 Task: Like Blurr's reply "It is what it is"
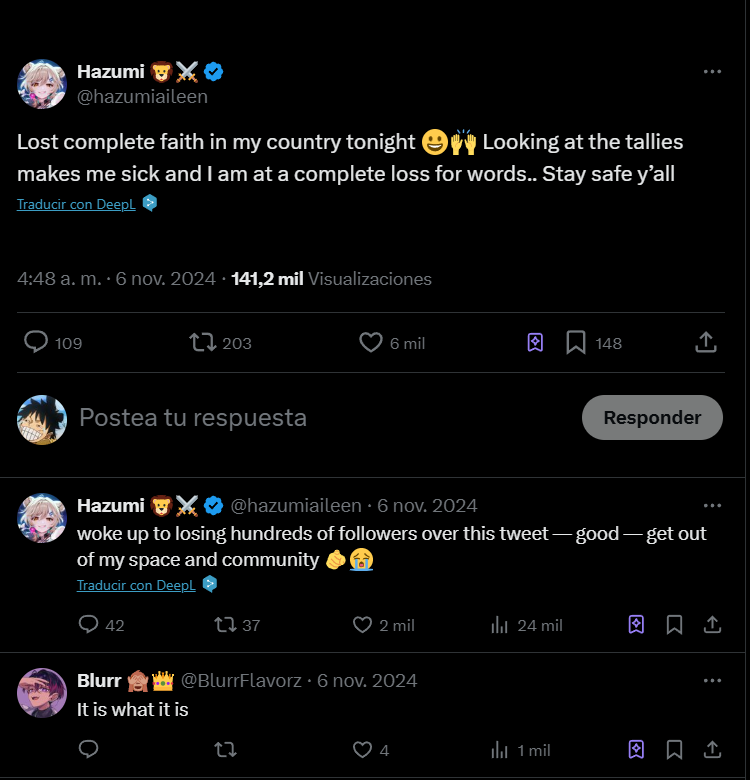(x=363, y=750)
